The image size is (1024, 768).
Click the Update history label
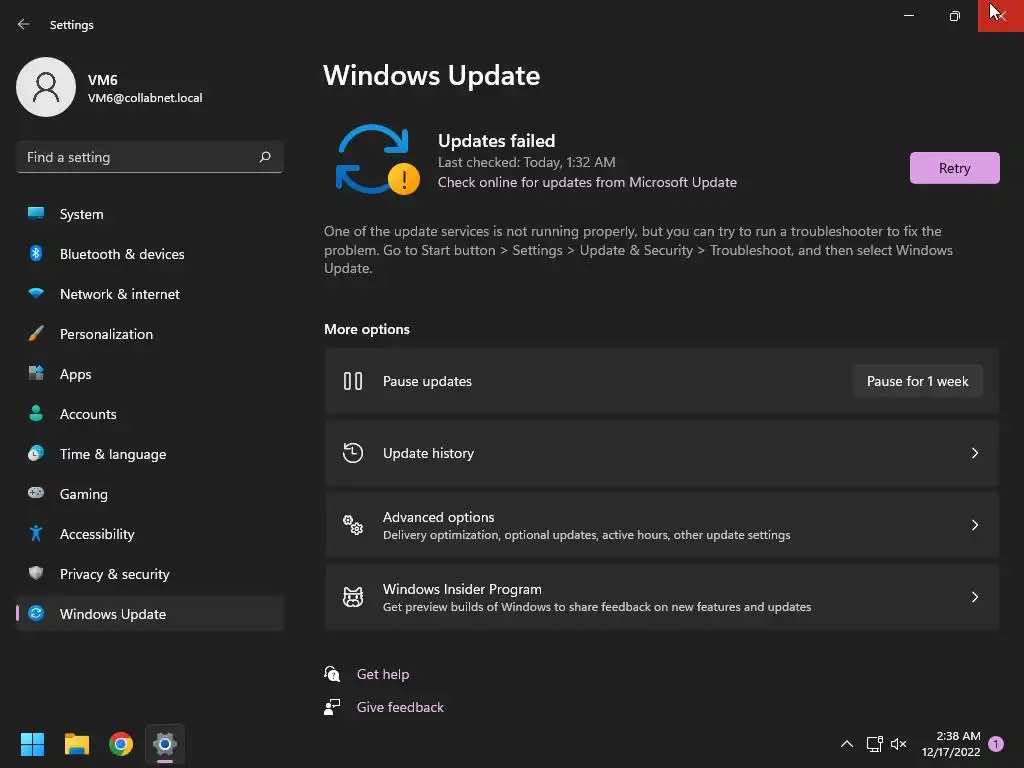pos(428,453)
